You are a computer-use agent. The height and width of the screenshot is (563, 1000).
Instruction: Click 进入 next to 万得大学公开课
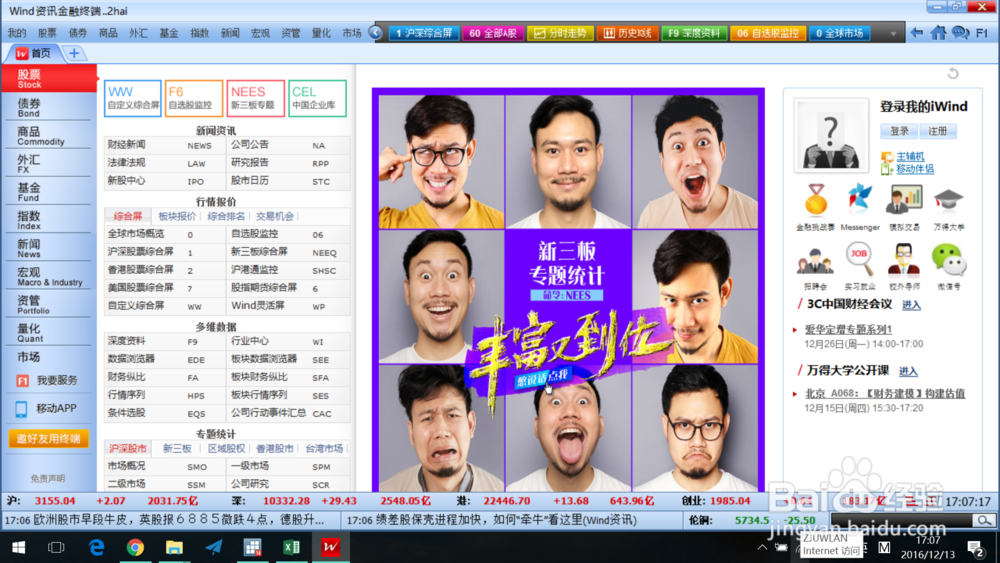coord(908,371)
